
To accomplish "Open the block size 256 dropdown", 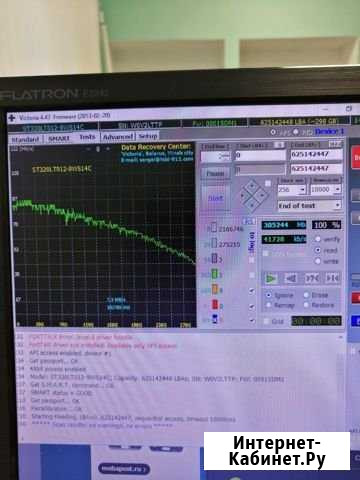I will 292,189.
